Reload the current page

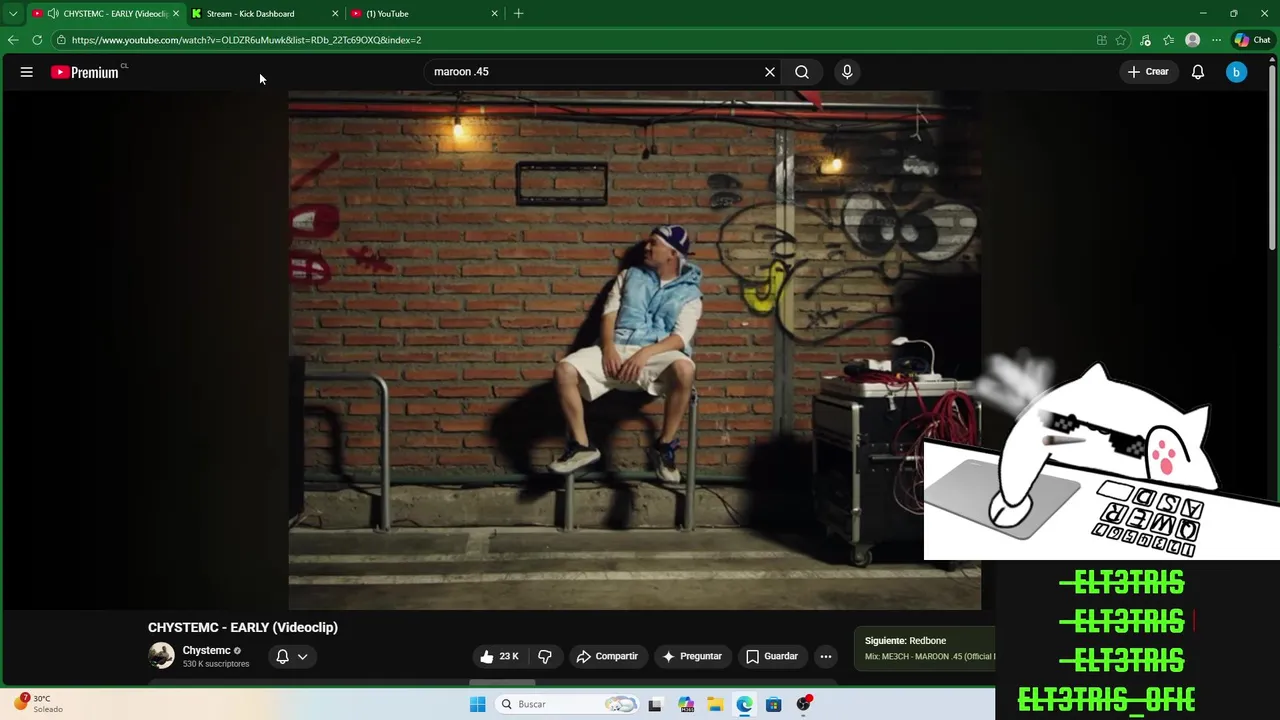(x=37, y=40)
